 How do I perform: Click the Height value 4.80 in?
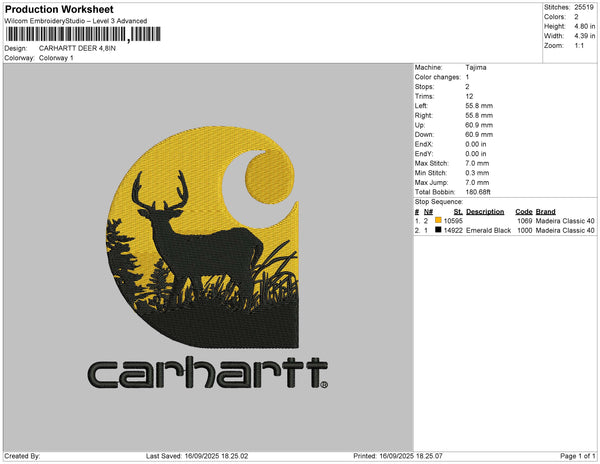585,26
